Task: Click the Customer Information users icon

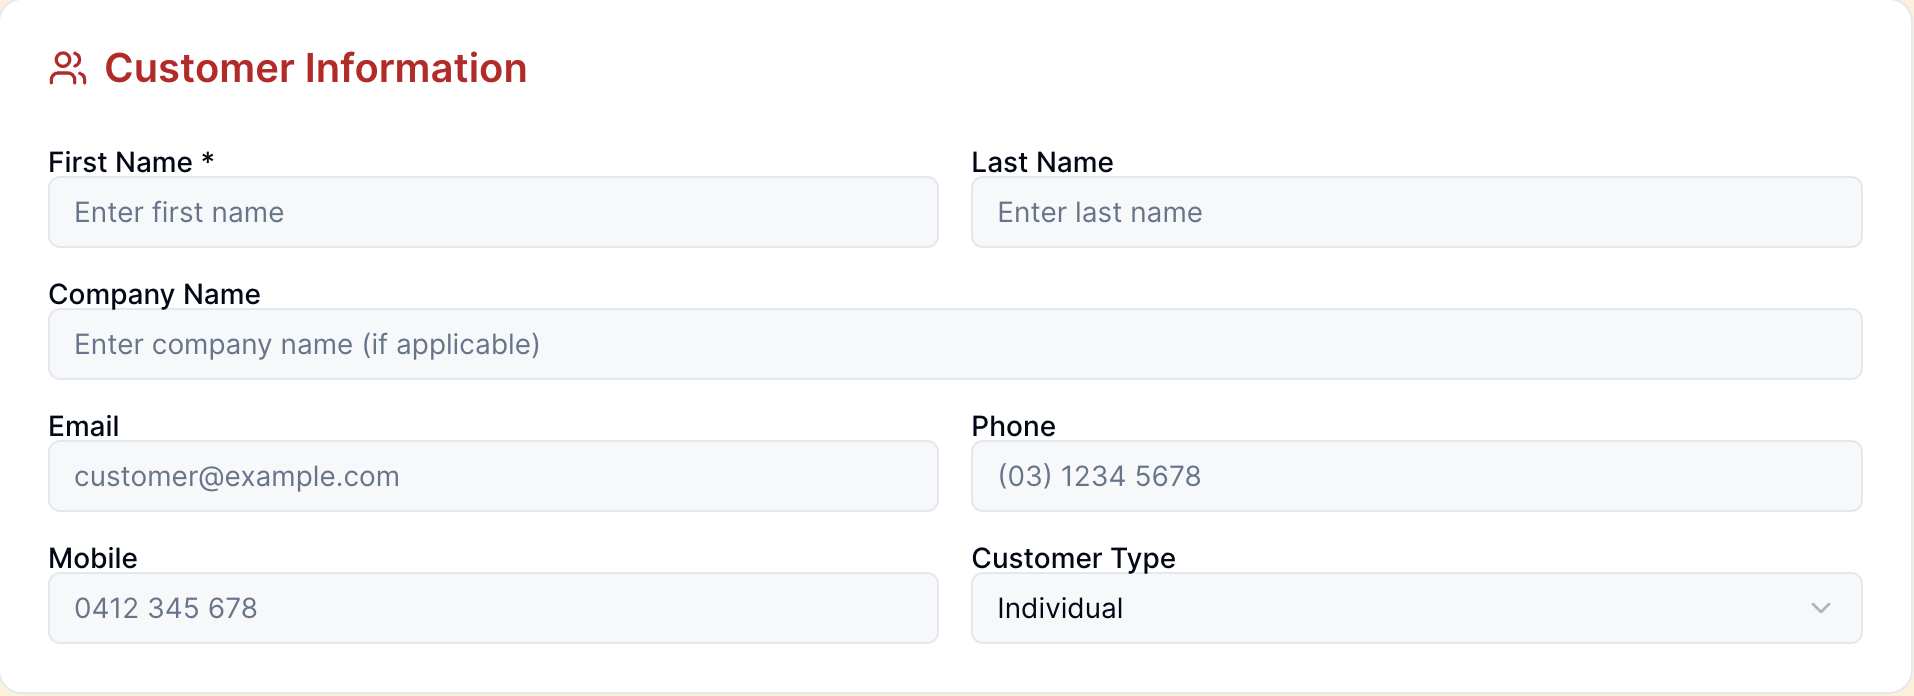Action: tap(68, 69)
